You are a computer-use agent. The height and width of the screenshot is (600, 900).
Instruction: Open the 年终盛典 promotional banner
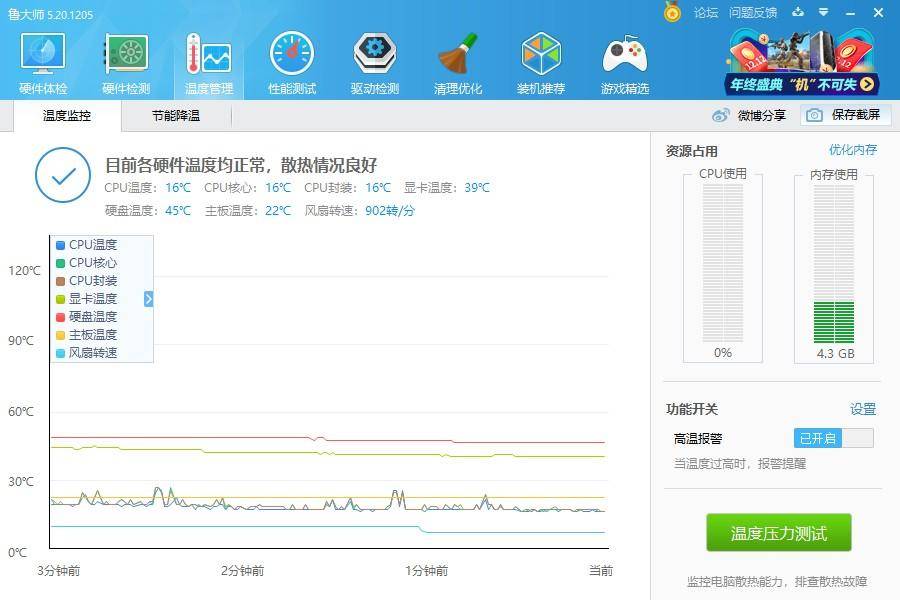pyautogui.click(x=795, y=62)
